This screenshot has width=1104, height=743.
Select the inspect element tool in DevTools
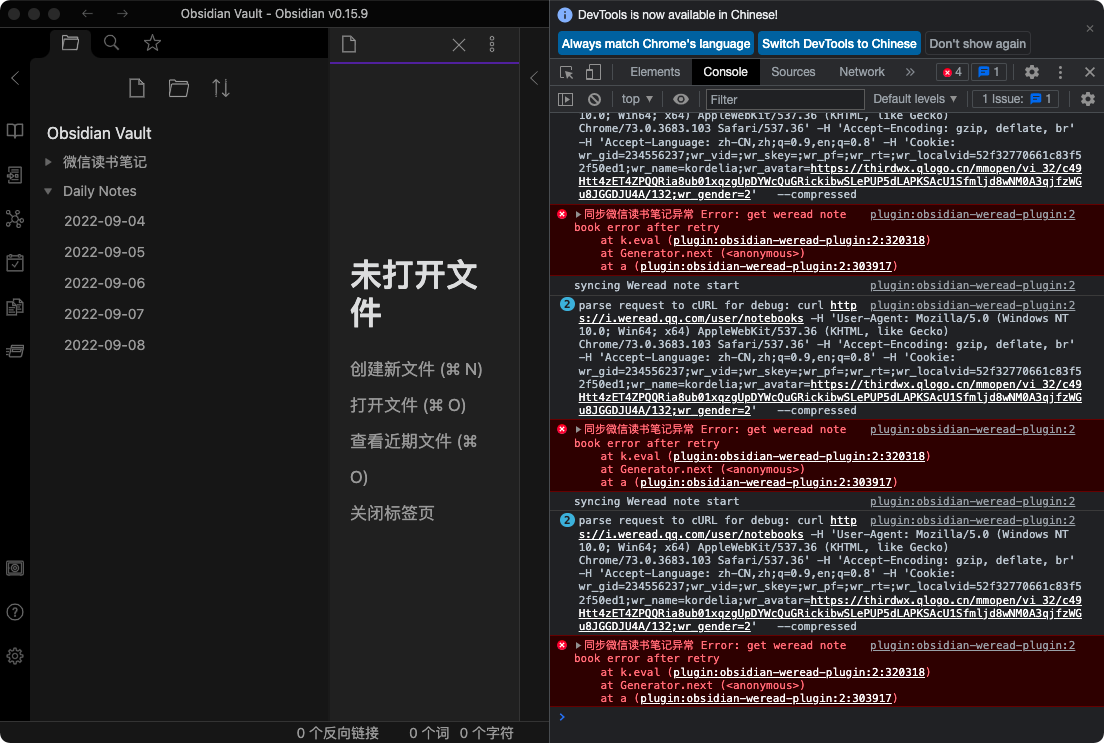tap(566, 71)
